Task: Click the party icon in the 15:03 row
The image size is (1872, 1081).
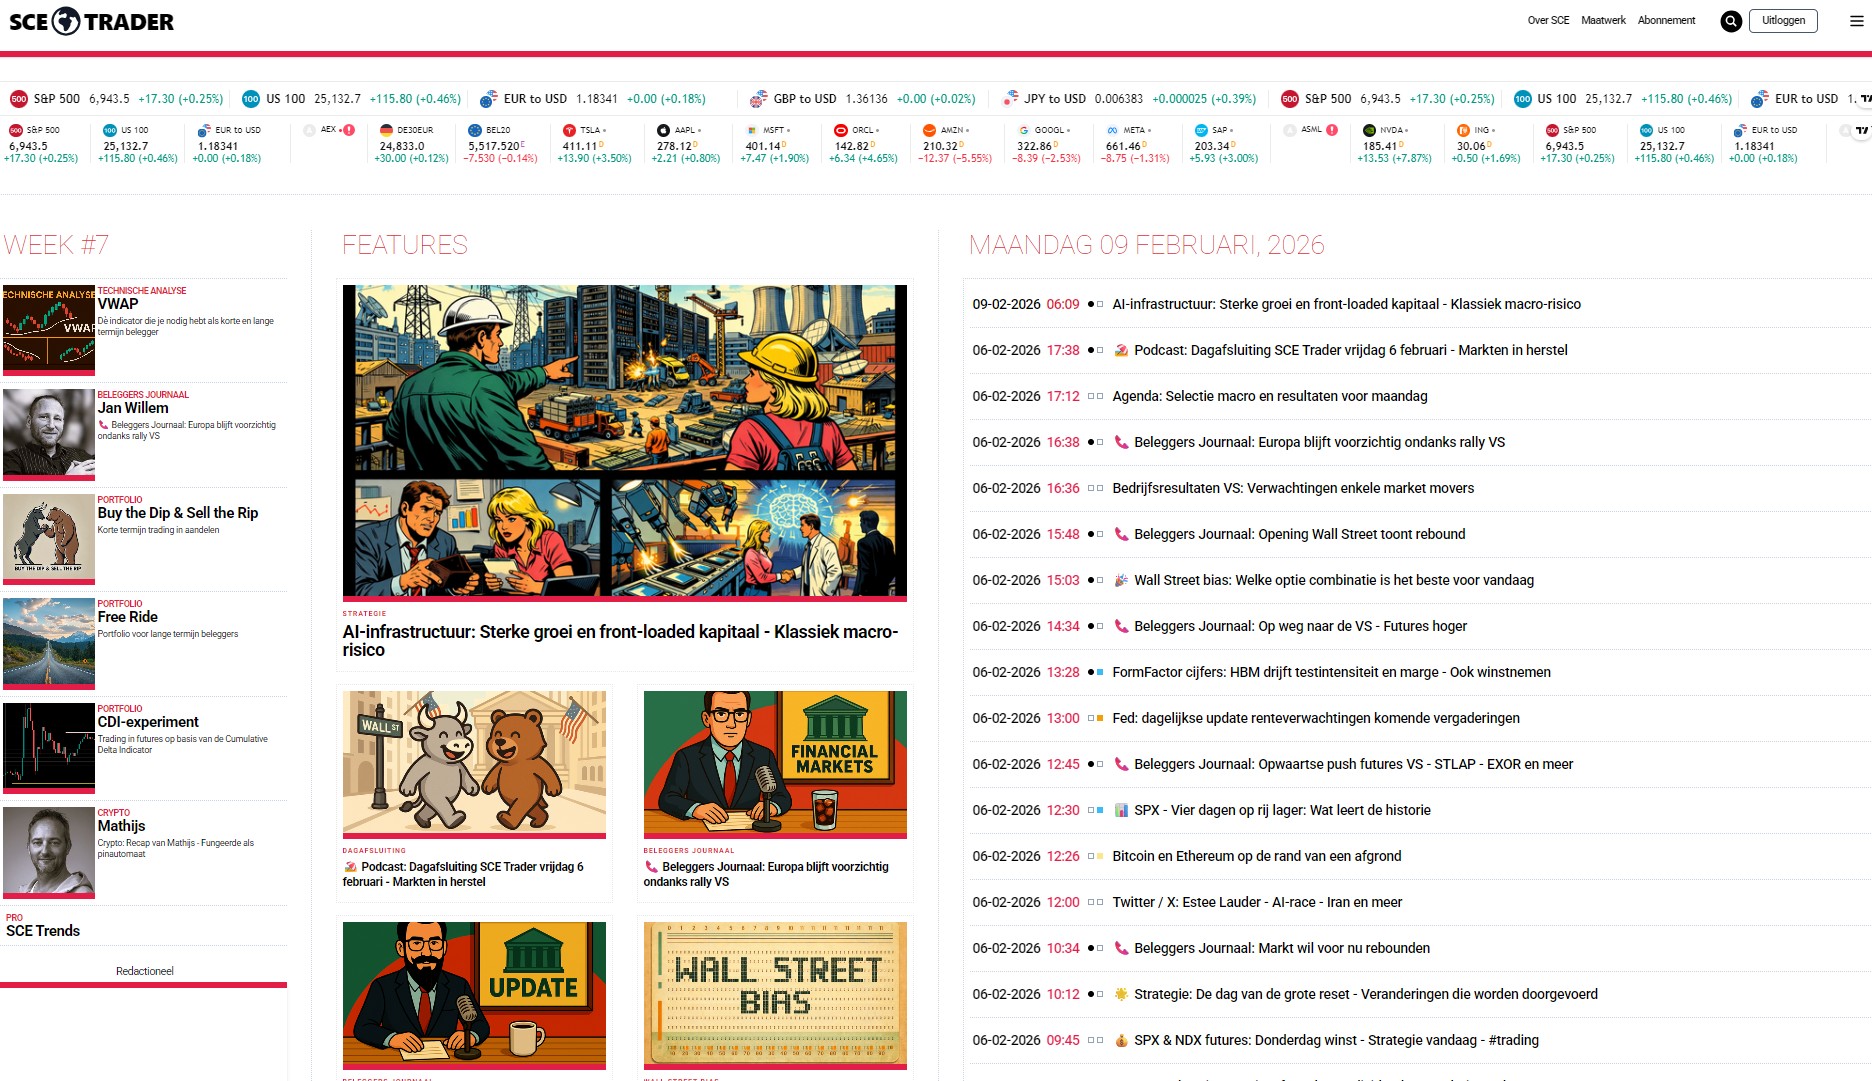Action: 1121,580
